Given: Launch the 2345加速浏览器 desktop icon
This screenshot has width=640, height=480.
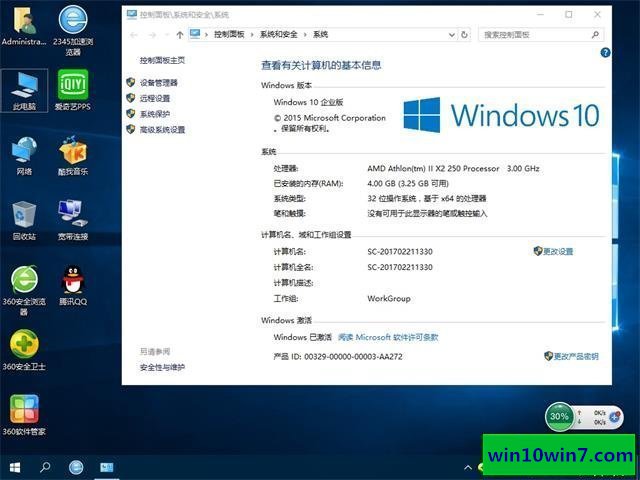Looking at the screenshot, I should (x=73, y=31).
